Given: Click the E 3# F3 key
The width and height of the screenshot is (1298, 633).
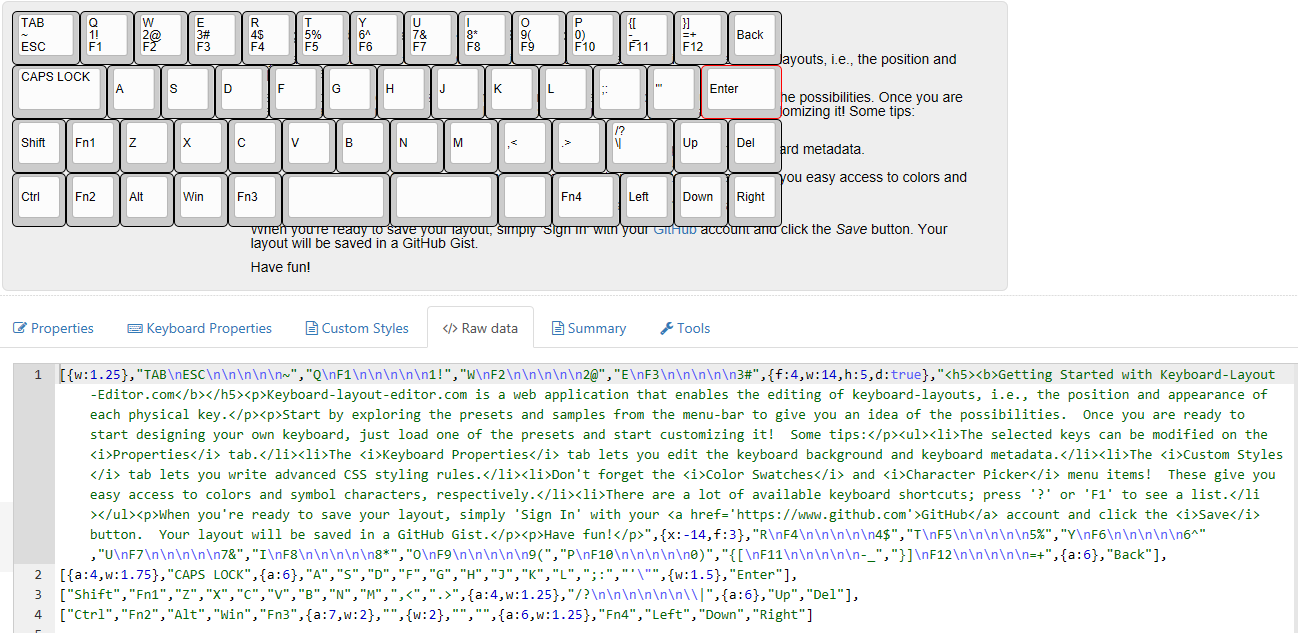Looking at the screenshot, I should pyautogui.click(x=215, y=38).
